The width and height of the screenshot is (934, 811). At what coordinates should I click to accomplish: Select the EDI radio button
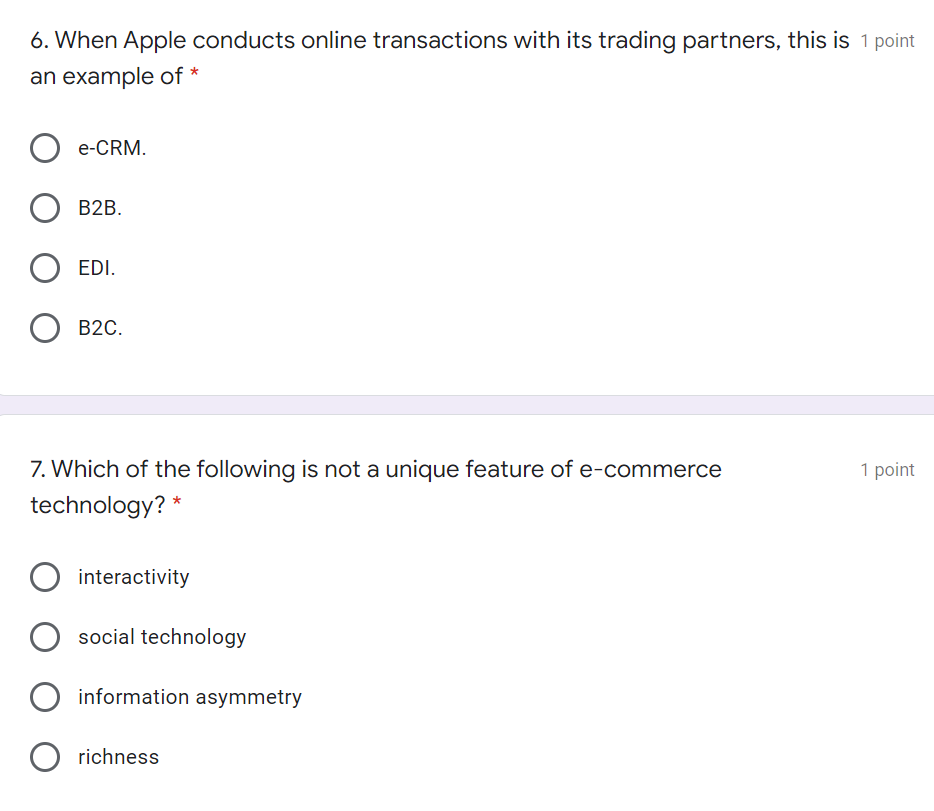tap(45, 268)
